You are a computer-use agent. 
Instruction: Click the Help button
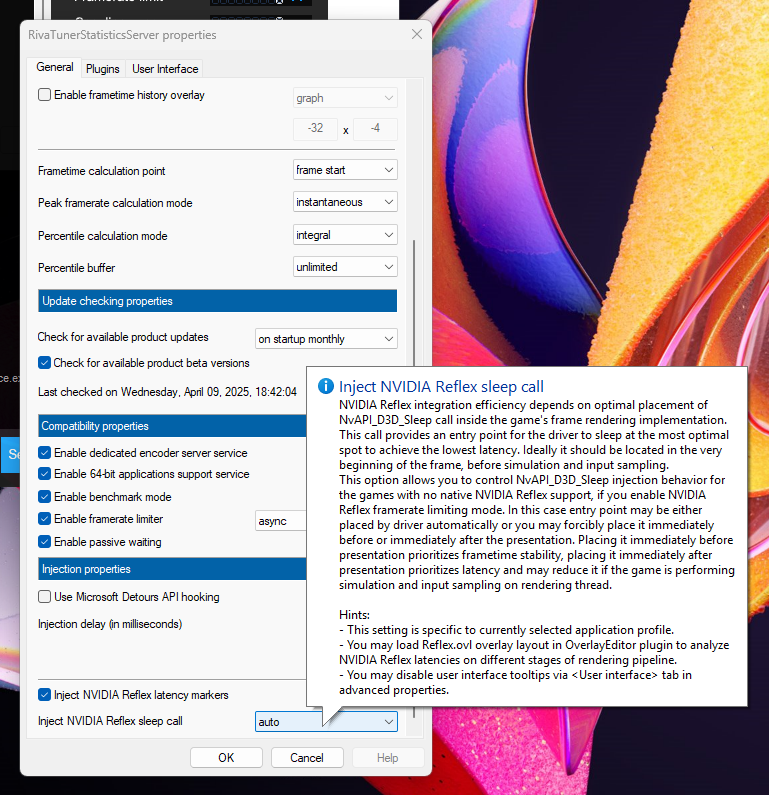(388, 757)
